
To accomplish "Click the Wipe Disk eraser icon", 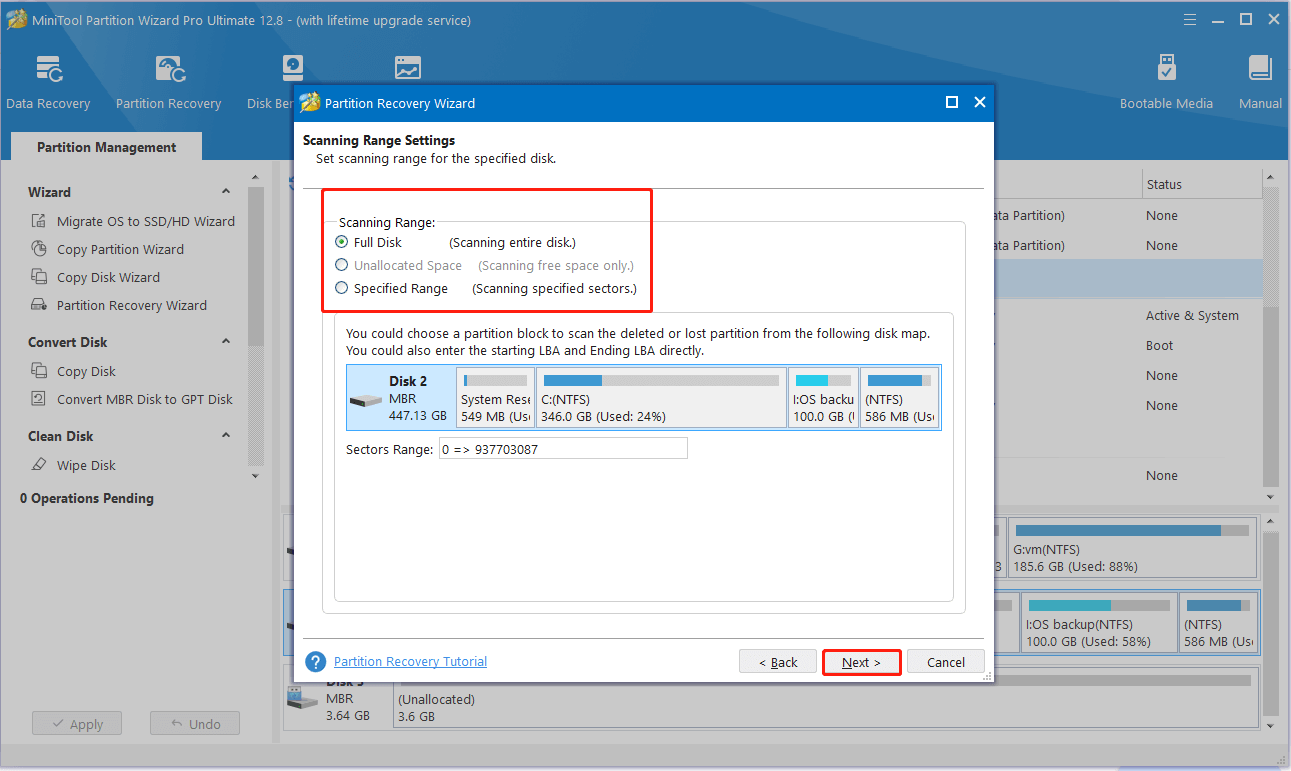I will click(x=39, y=465).
